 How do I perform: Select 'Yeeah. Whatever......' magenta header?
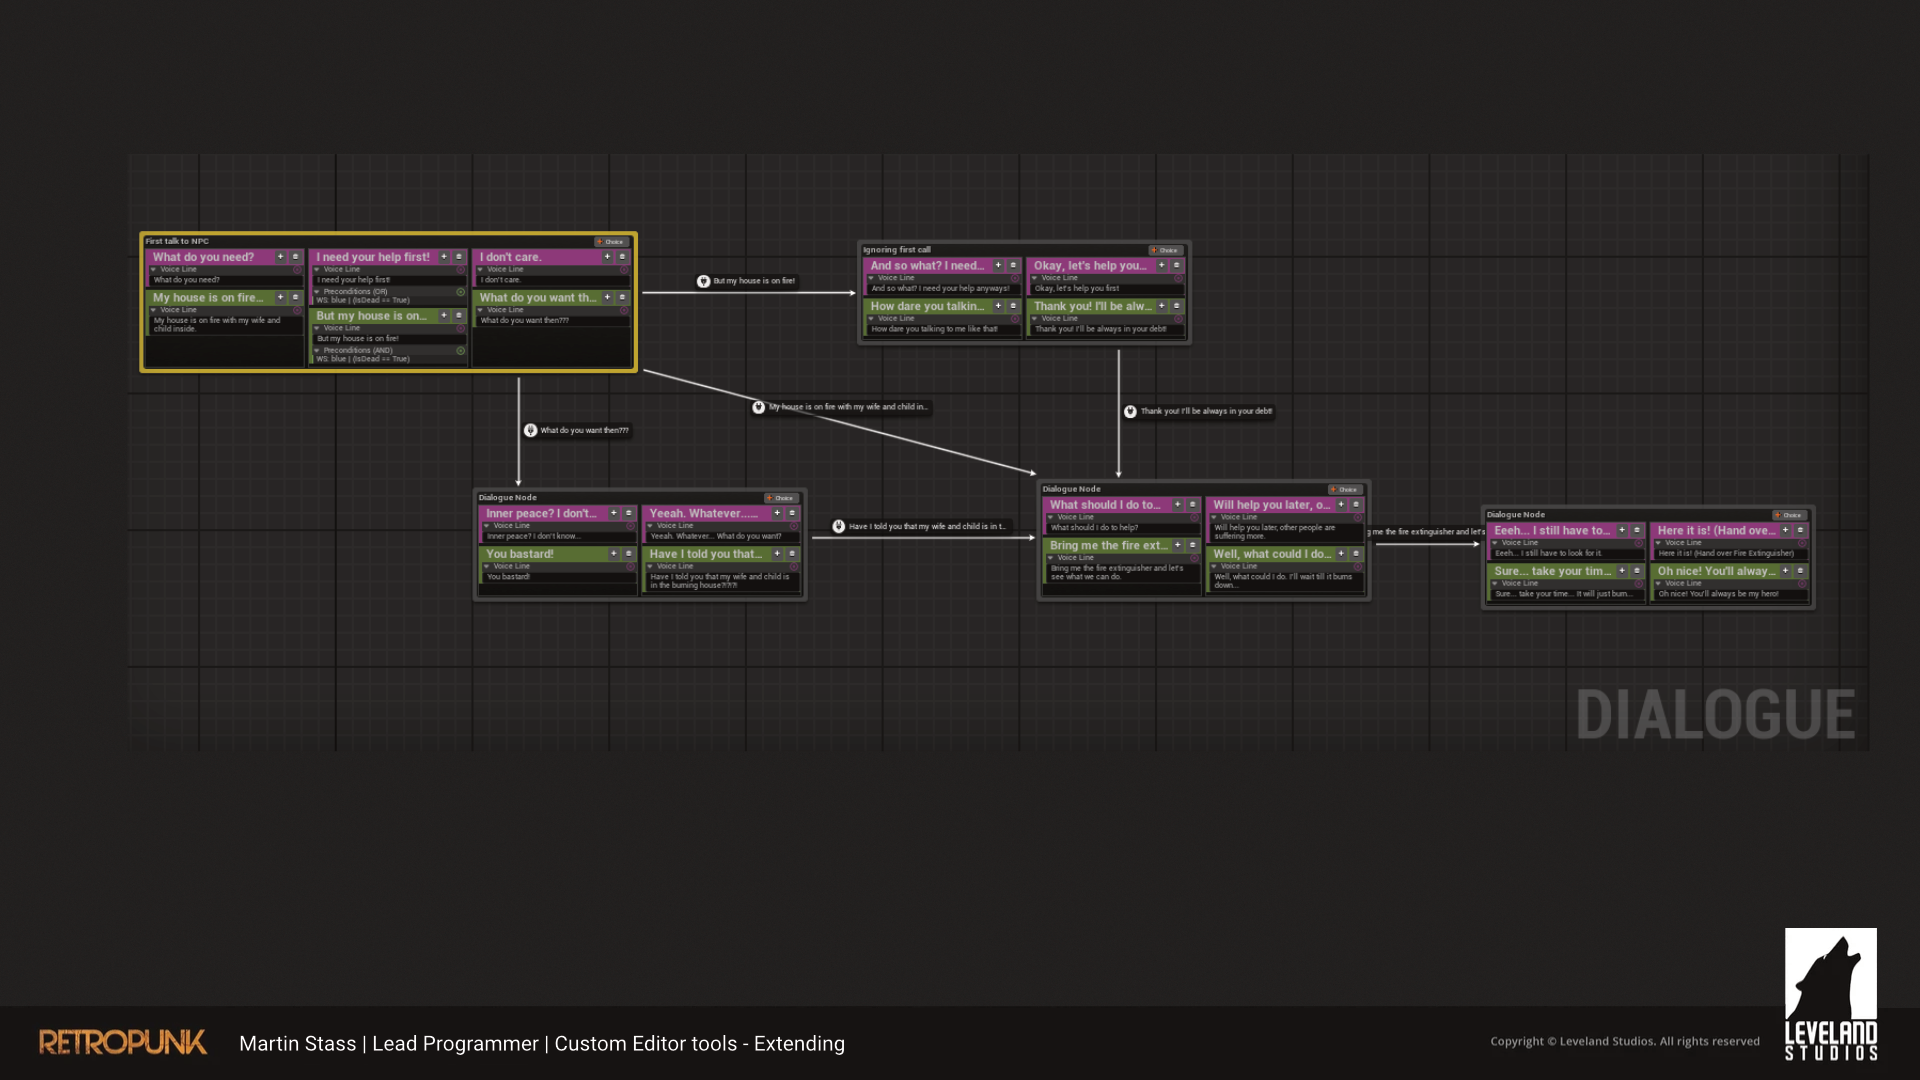(705, 514)
